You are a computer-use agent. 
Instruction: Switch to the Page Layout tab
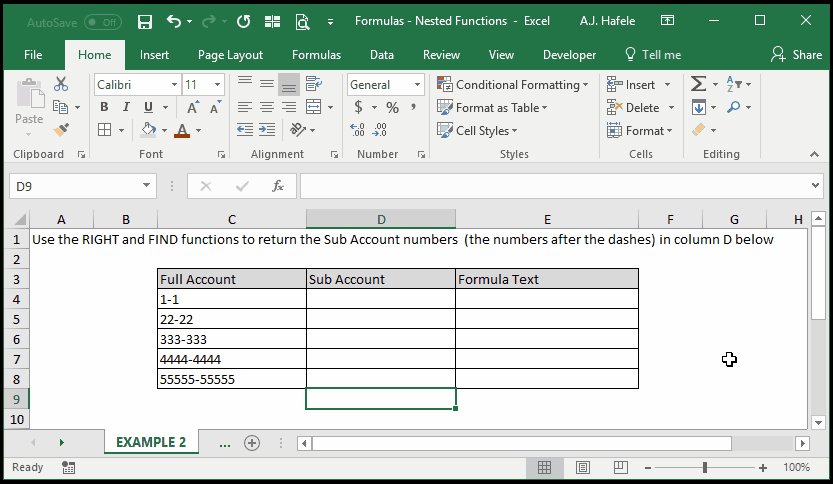click(230, 55)
